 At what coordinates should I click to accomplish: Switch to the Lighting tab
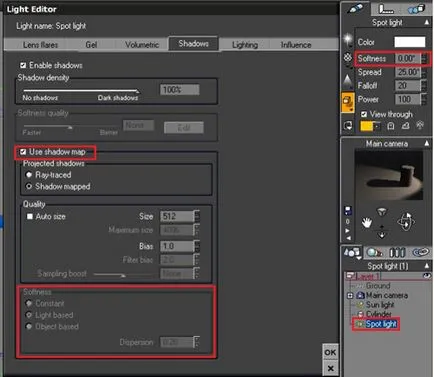(245, 45)
